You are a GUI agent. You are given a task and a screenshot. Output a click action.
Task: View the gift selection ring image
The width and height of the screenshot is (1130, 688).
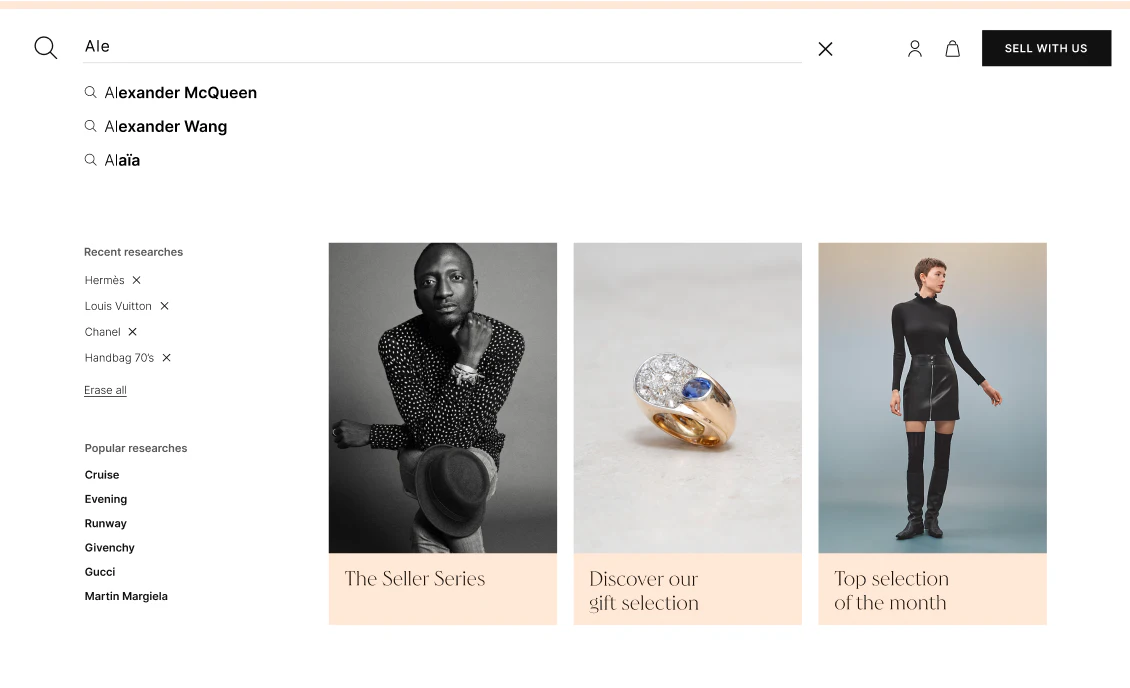coord(687,398)
